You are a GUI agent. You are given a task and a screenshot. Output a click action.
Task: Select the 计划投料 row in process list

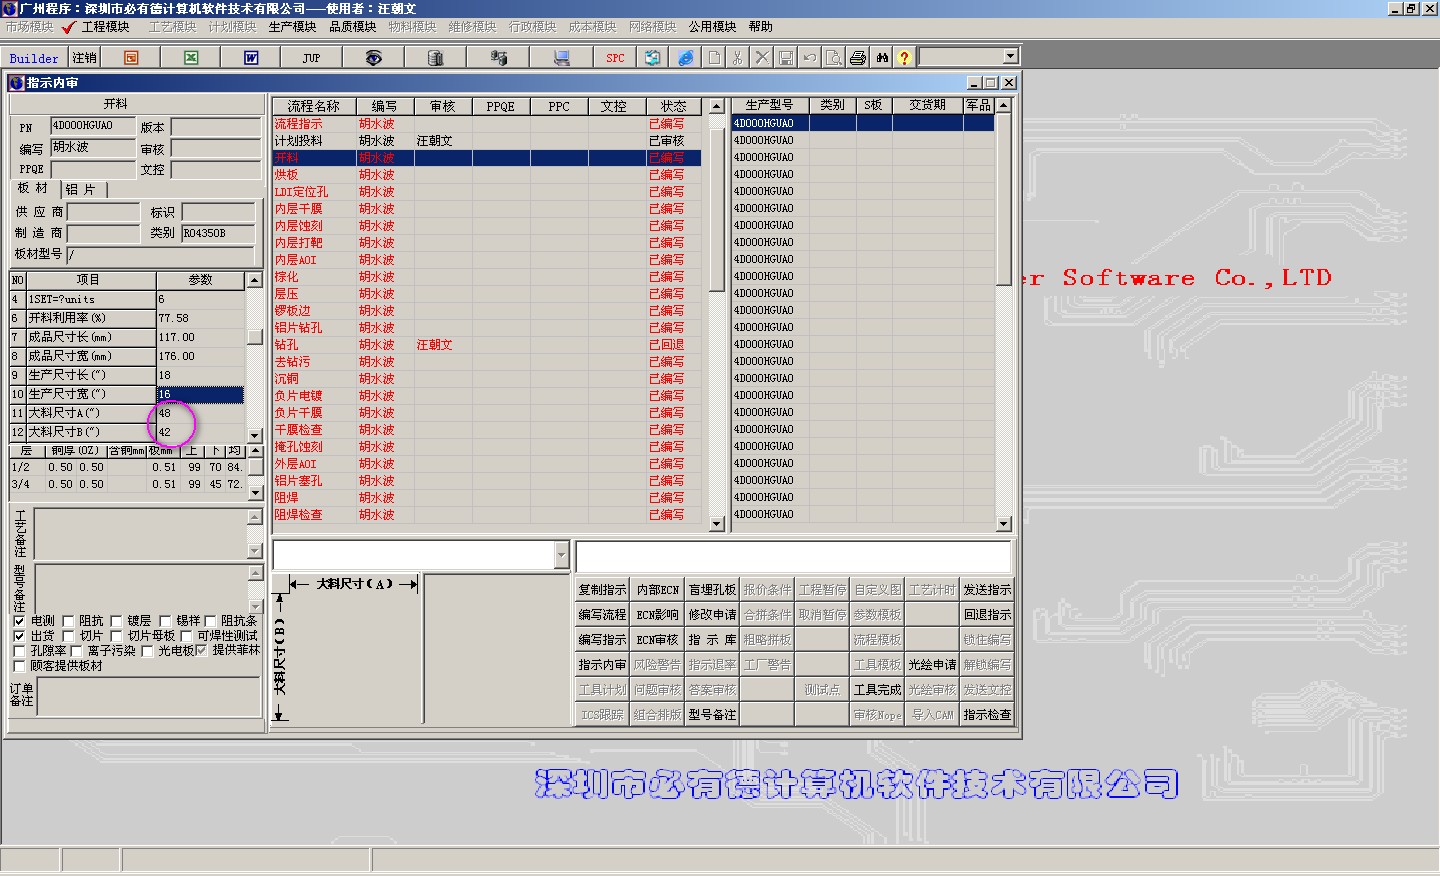click(x=486, y=141)
